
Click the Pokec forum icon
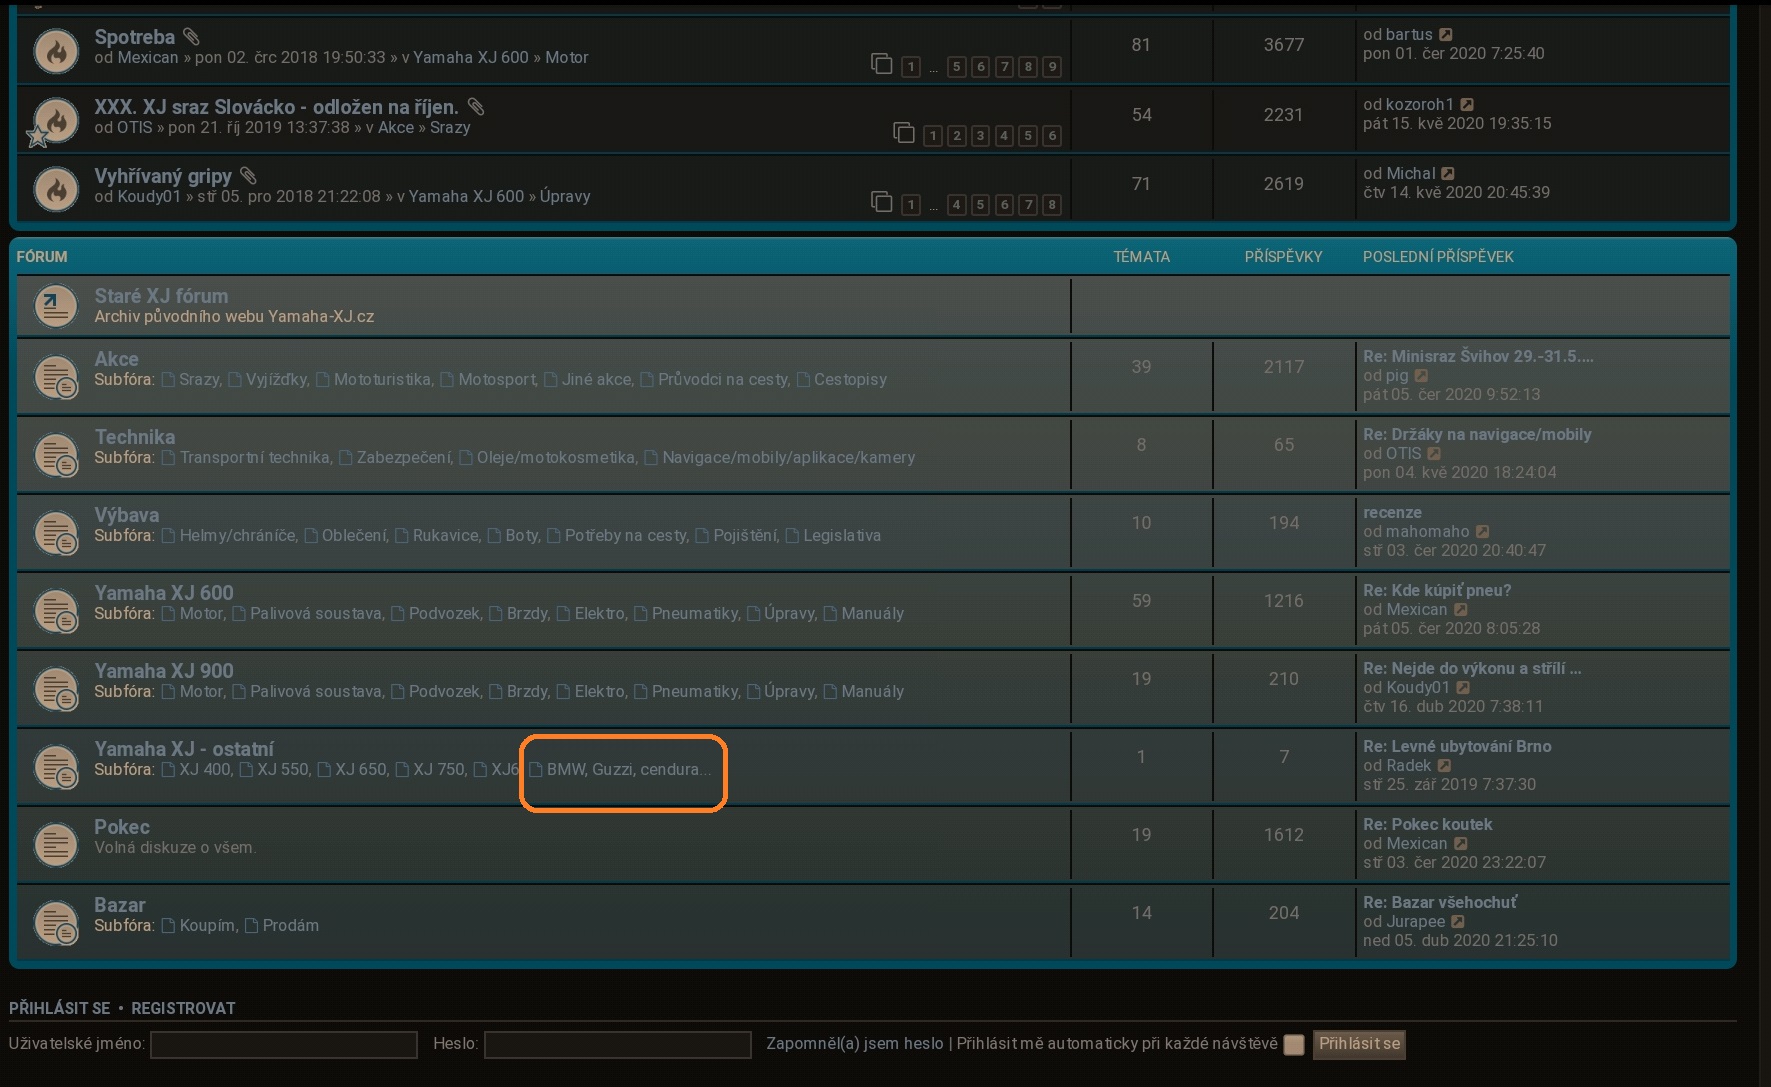[56, 845]
